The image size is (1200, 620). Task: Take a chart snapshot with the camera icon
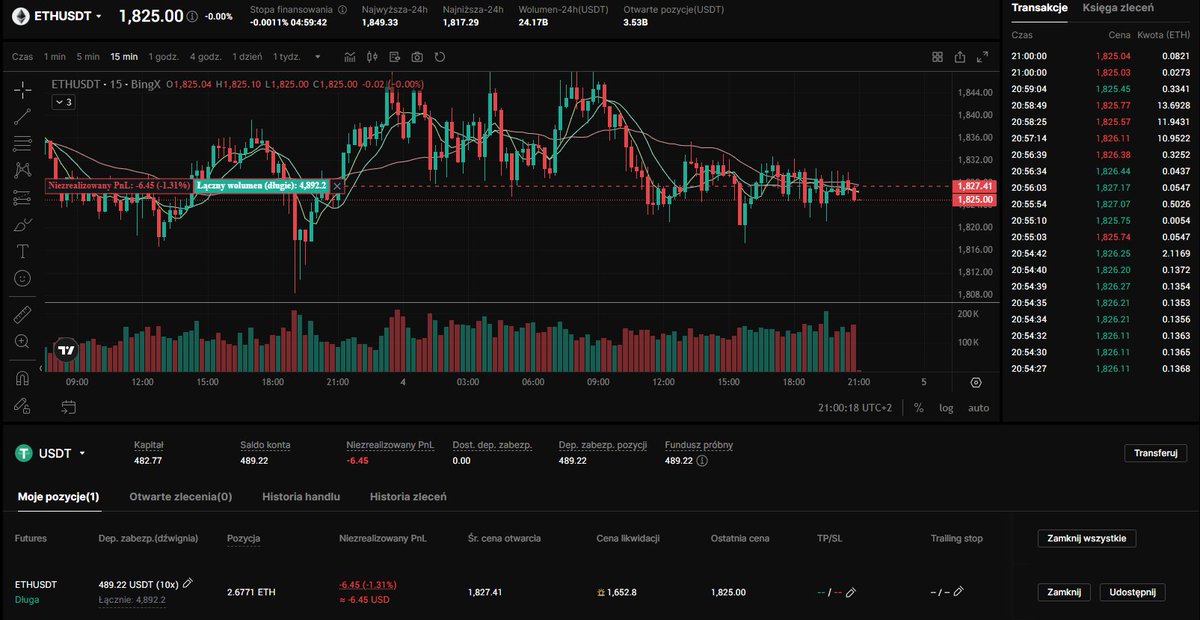coord(417,57)
